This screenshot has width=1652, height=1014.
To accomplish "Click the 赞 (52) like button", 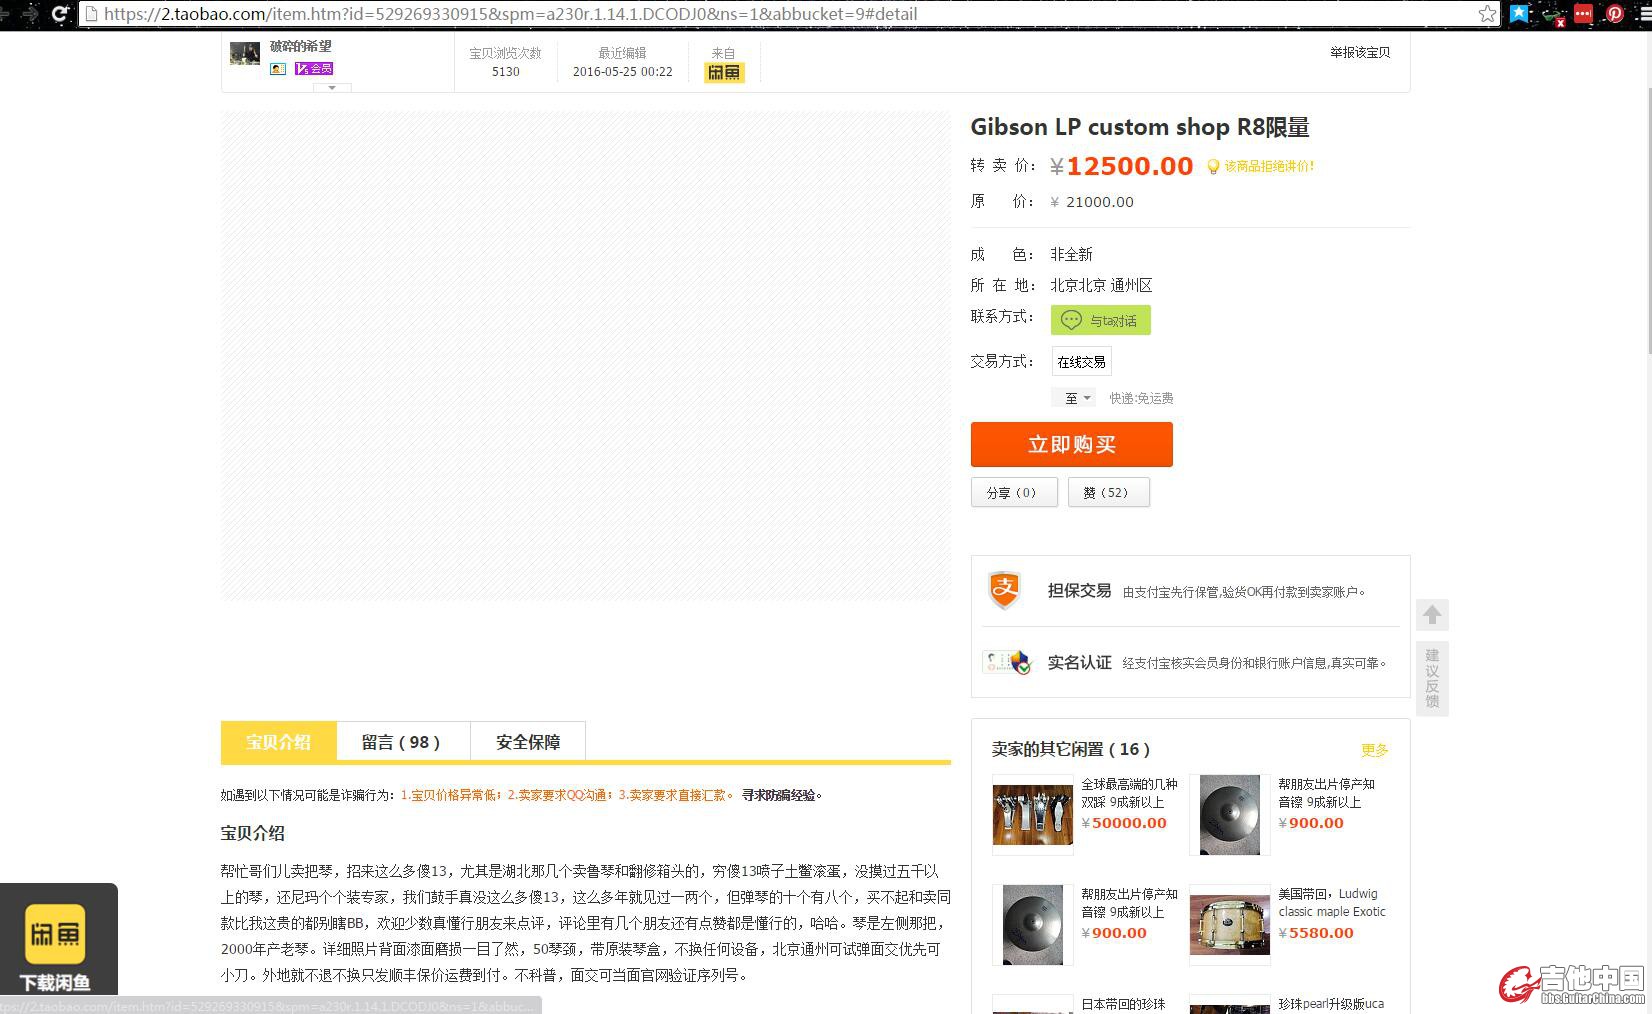I will point(1108,492).
